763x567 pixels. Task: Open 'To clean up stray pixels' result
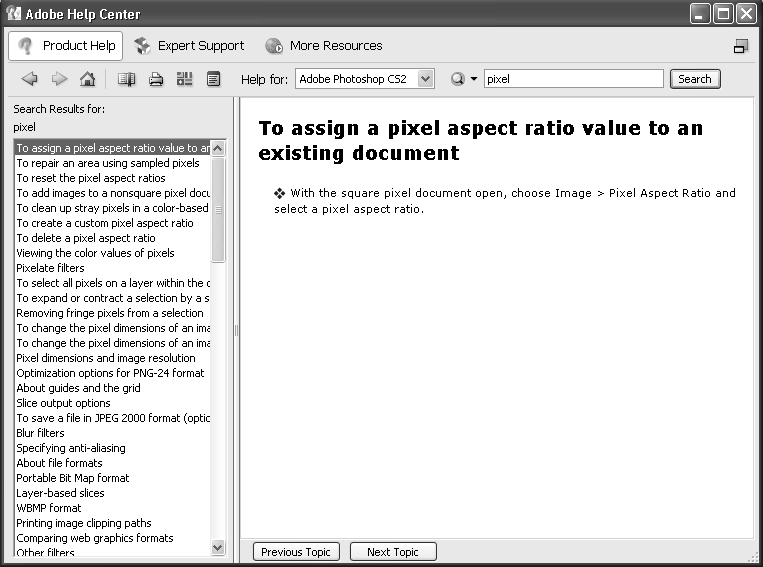(x=112, y=208)
